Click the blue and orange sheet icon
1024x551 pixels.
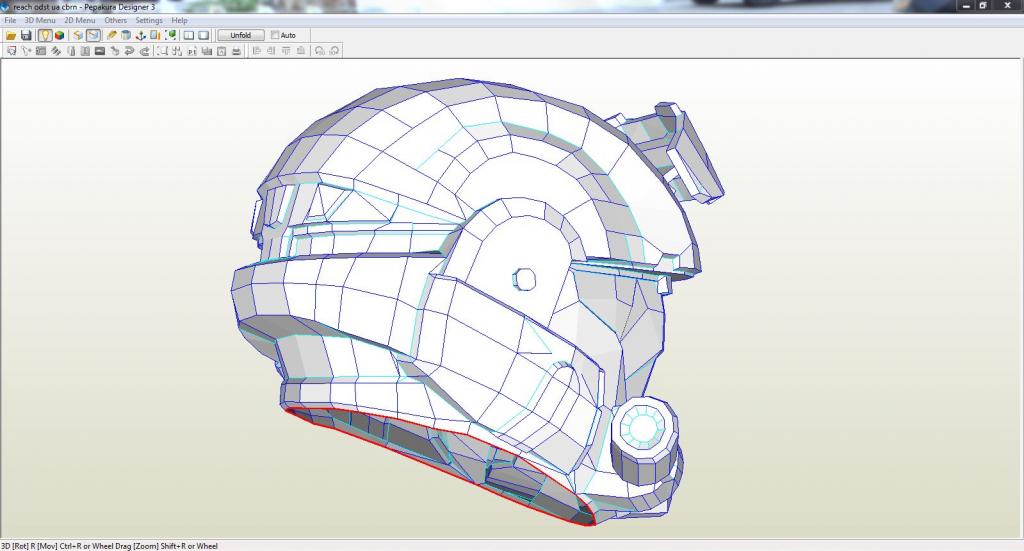tap(155, 35)
